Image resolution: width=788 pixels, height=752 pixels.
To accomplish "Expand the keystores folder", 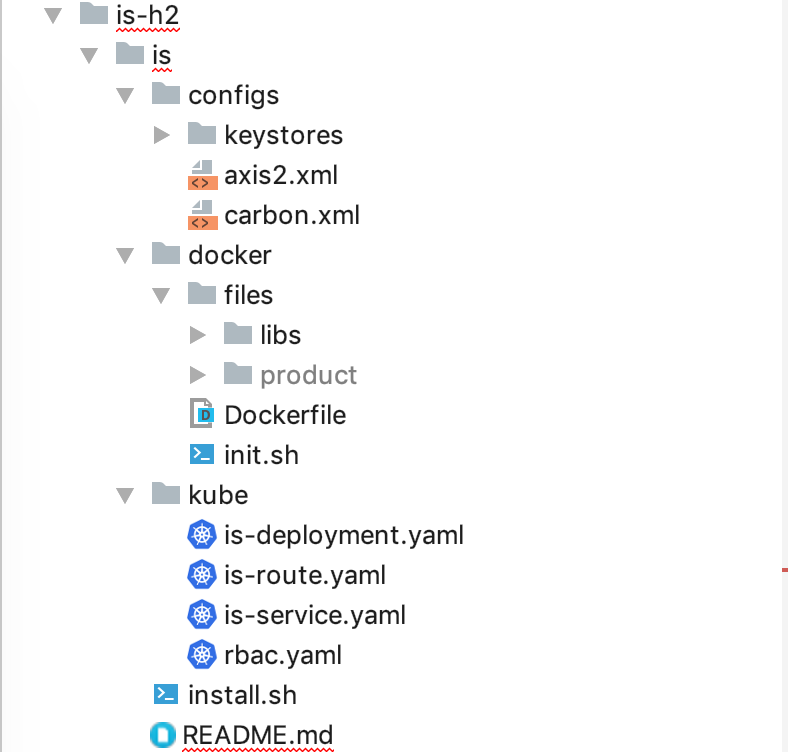I will coord(162,135).
